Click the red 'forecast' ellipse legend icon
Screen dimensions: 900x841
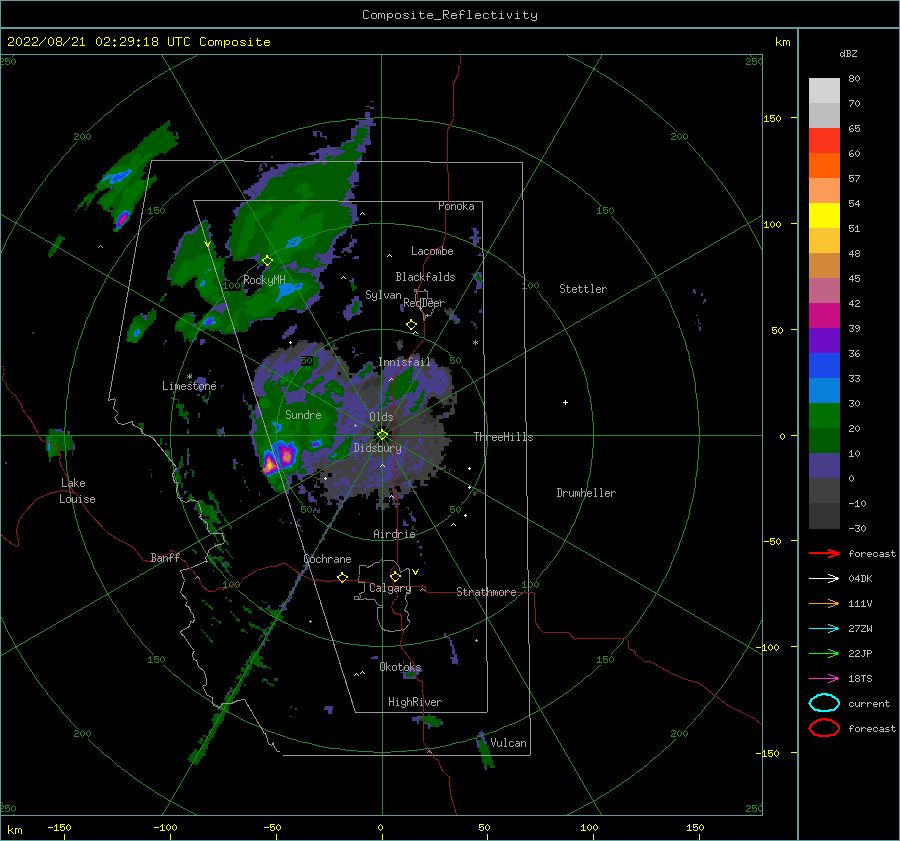click(824, 728)
